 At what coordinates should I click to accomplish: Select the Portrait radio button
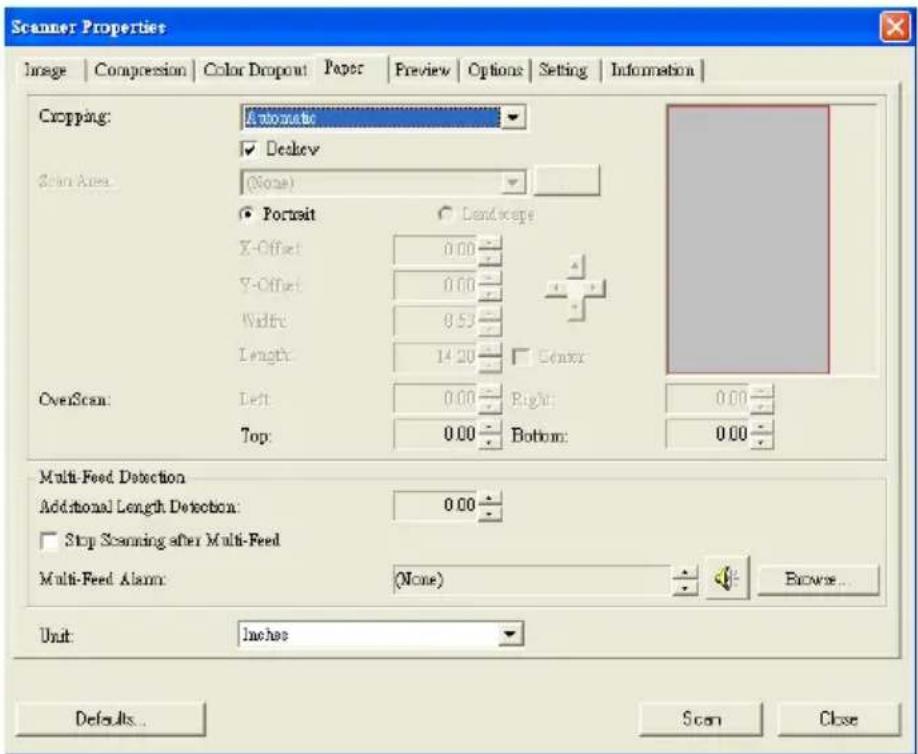[x=247, y=215]
